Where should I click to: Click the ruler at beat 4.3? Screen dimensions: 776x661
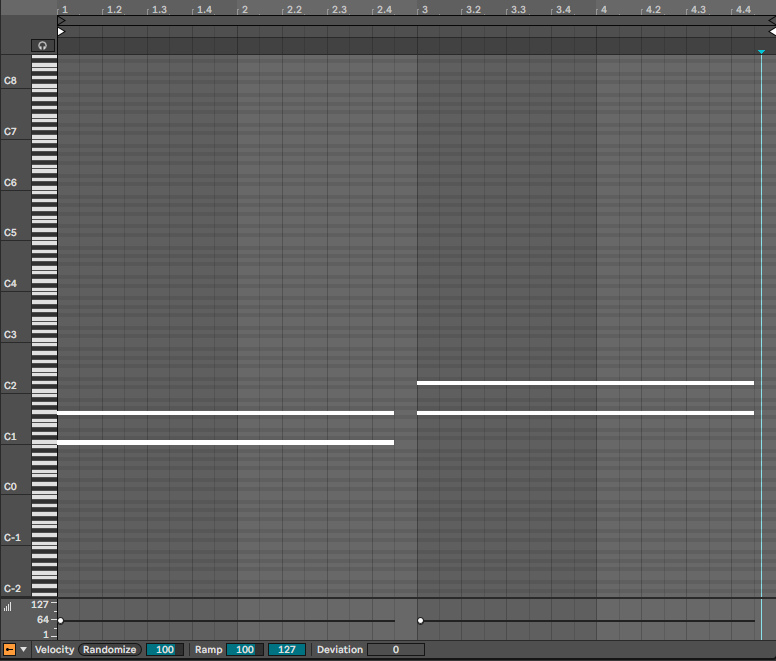698,9
